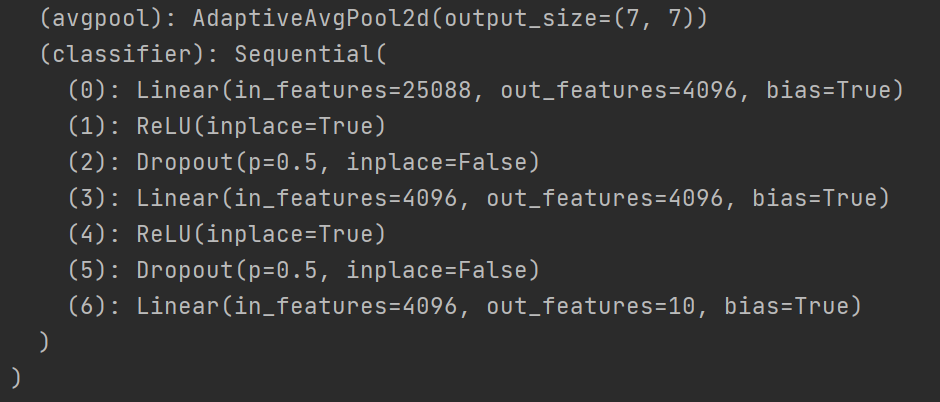Click ReLU on the (1) line

tap(164, 127)
